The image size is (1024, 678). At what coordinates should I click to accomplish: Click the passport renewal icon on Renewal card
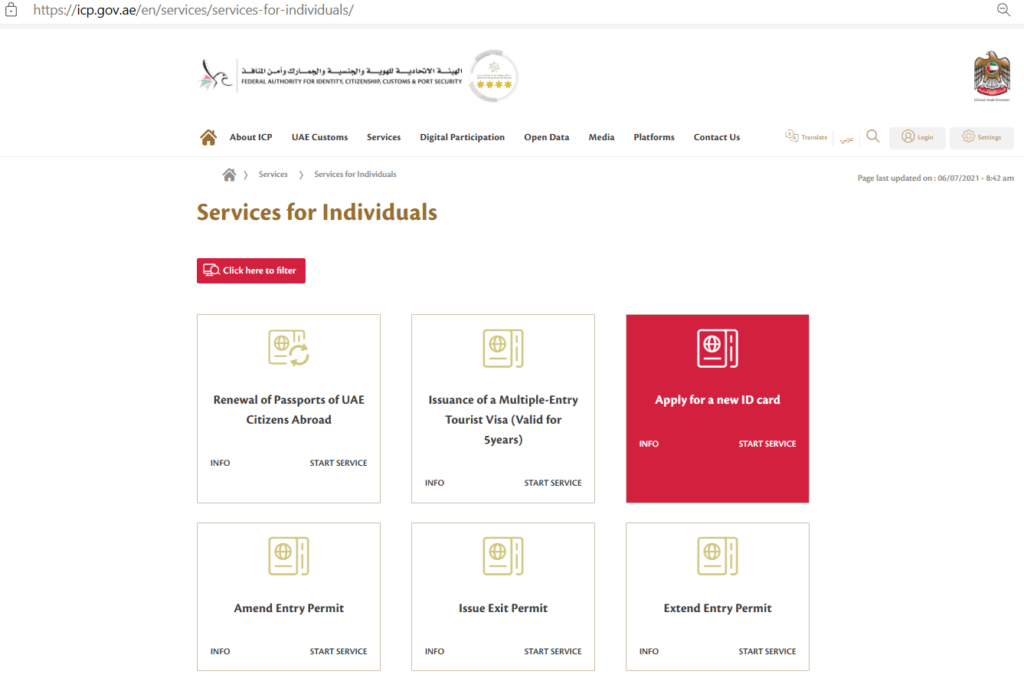[x=288, y=349]
